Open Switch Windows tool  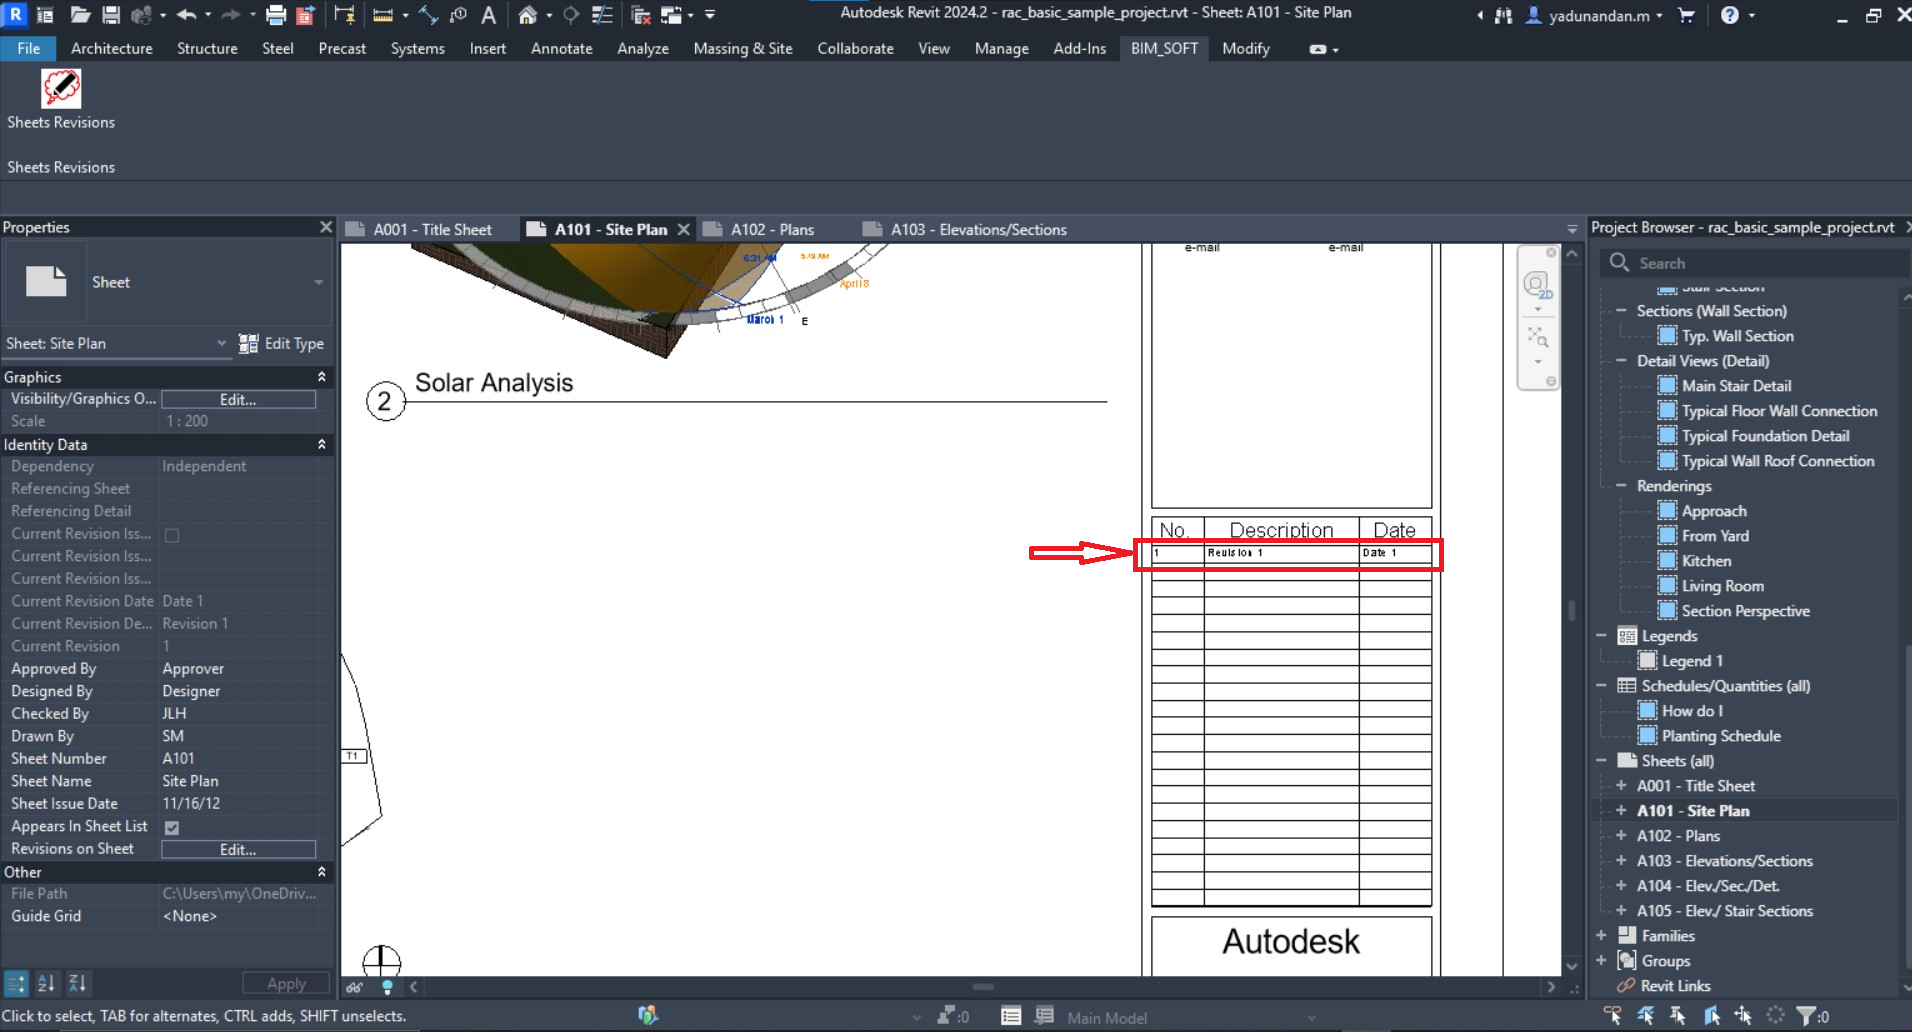(671, 15)
